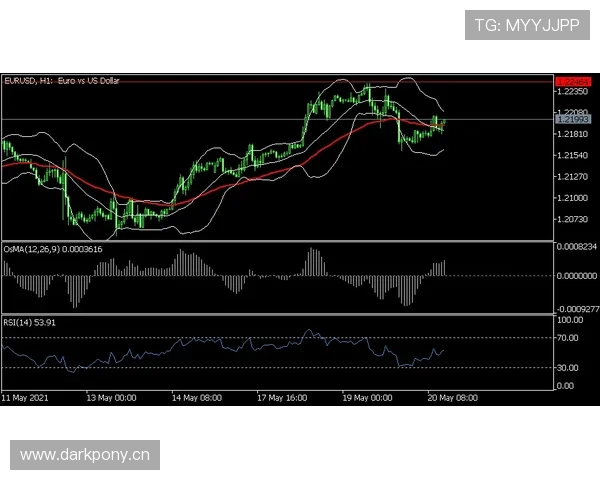600x480 pixels.
Task: Click the 17 May 16:00 time label
Action: (x=282, y=396)
